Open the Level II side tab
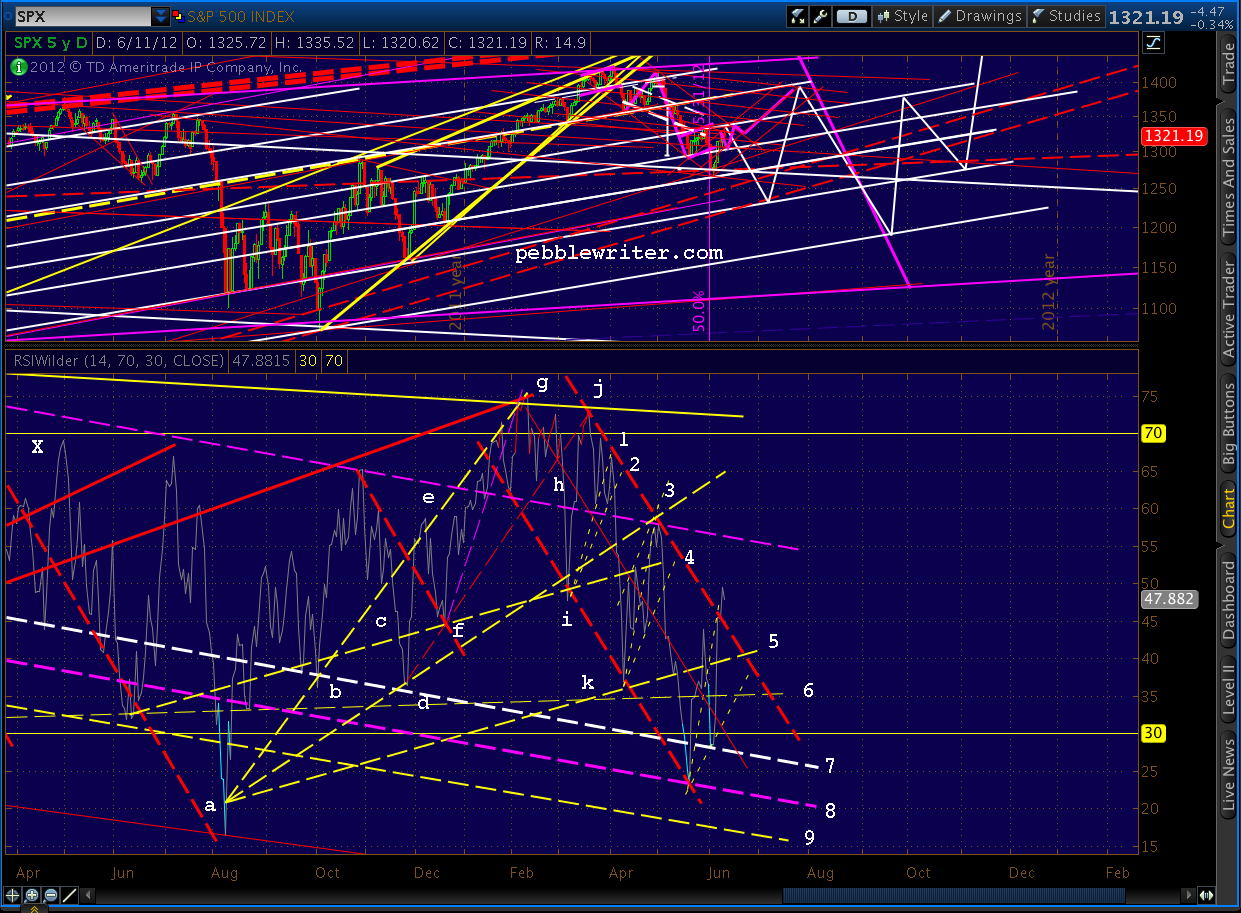1241x913 pixels. coord(1229,688)
